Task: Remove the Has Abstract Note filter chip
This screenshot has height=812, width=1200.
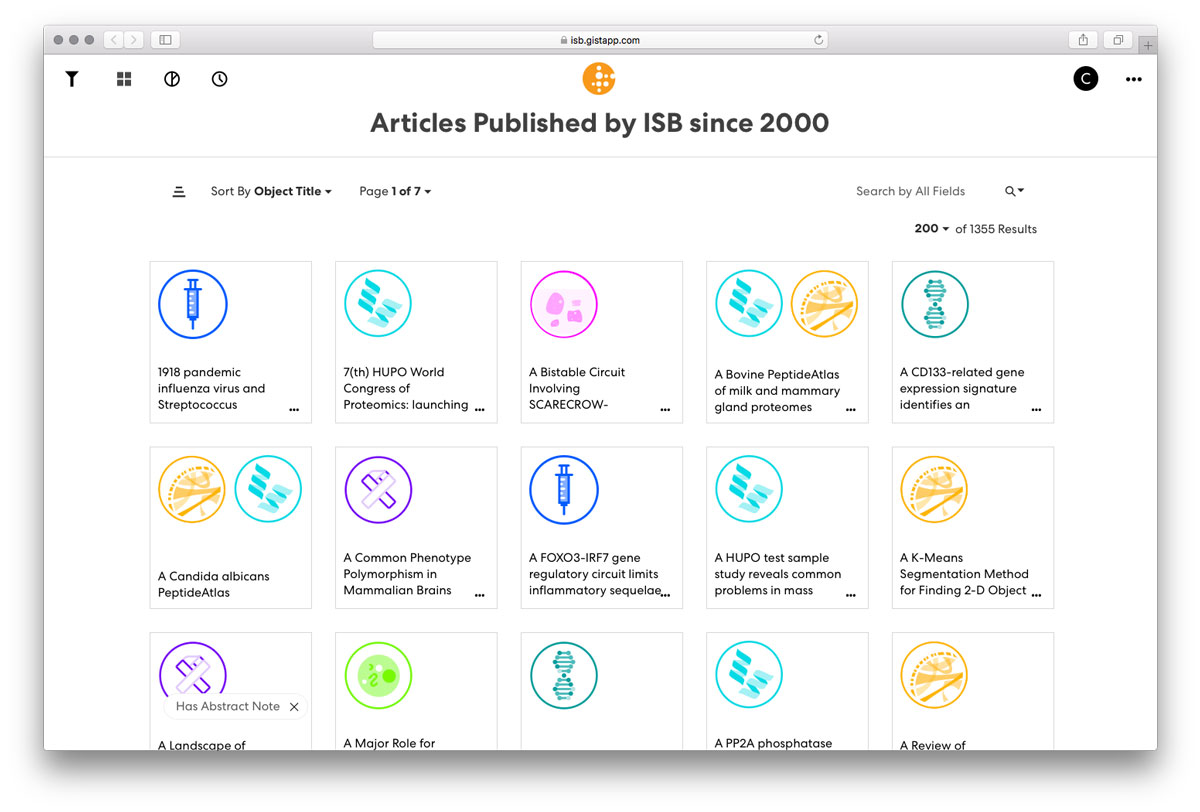Action: click(294, 707)
